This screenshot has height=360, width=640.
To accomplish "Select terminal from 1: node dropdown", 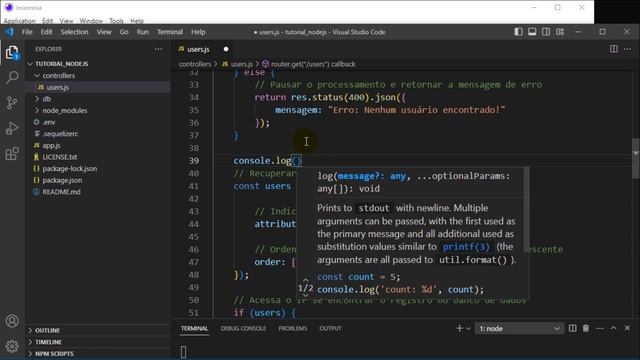I will tap(519, 329).
